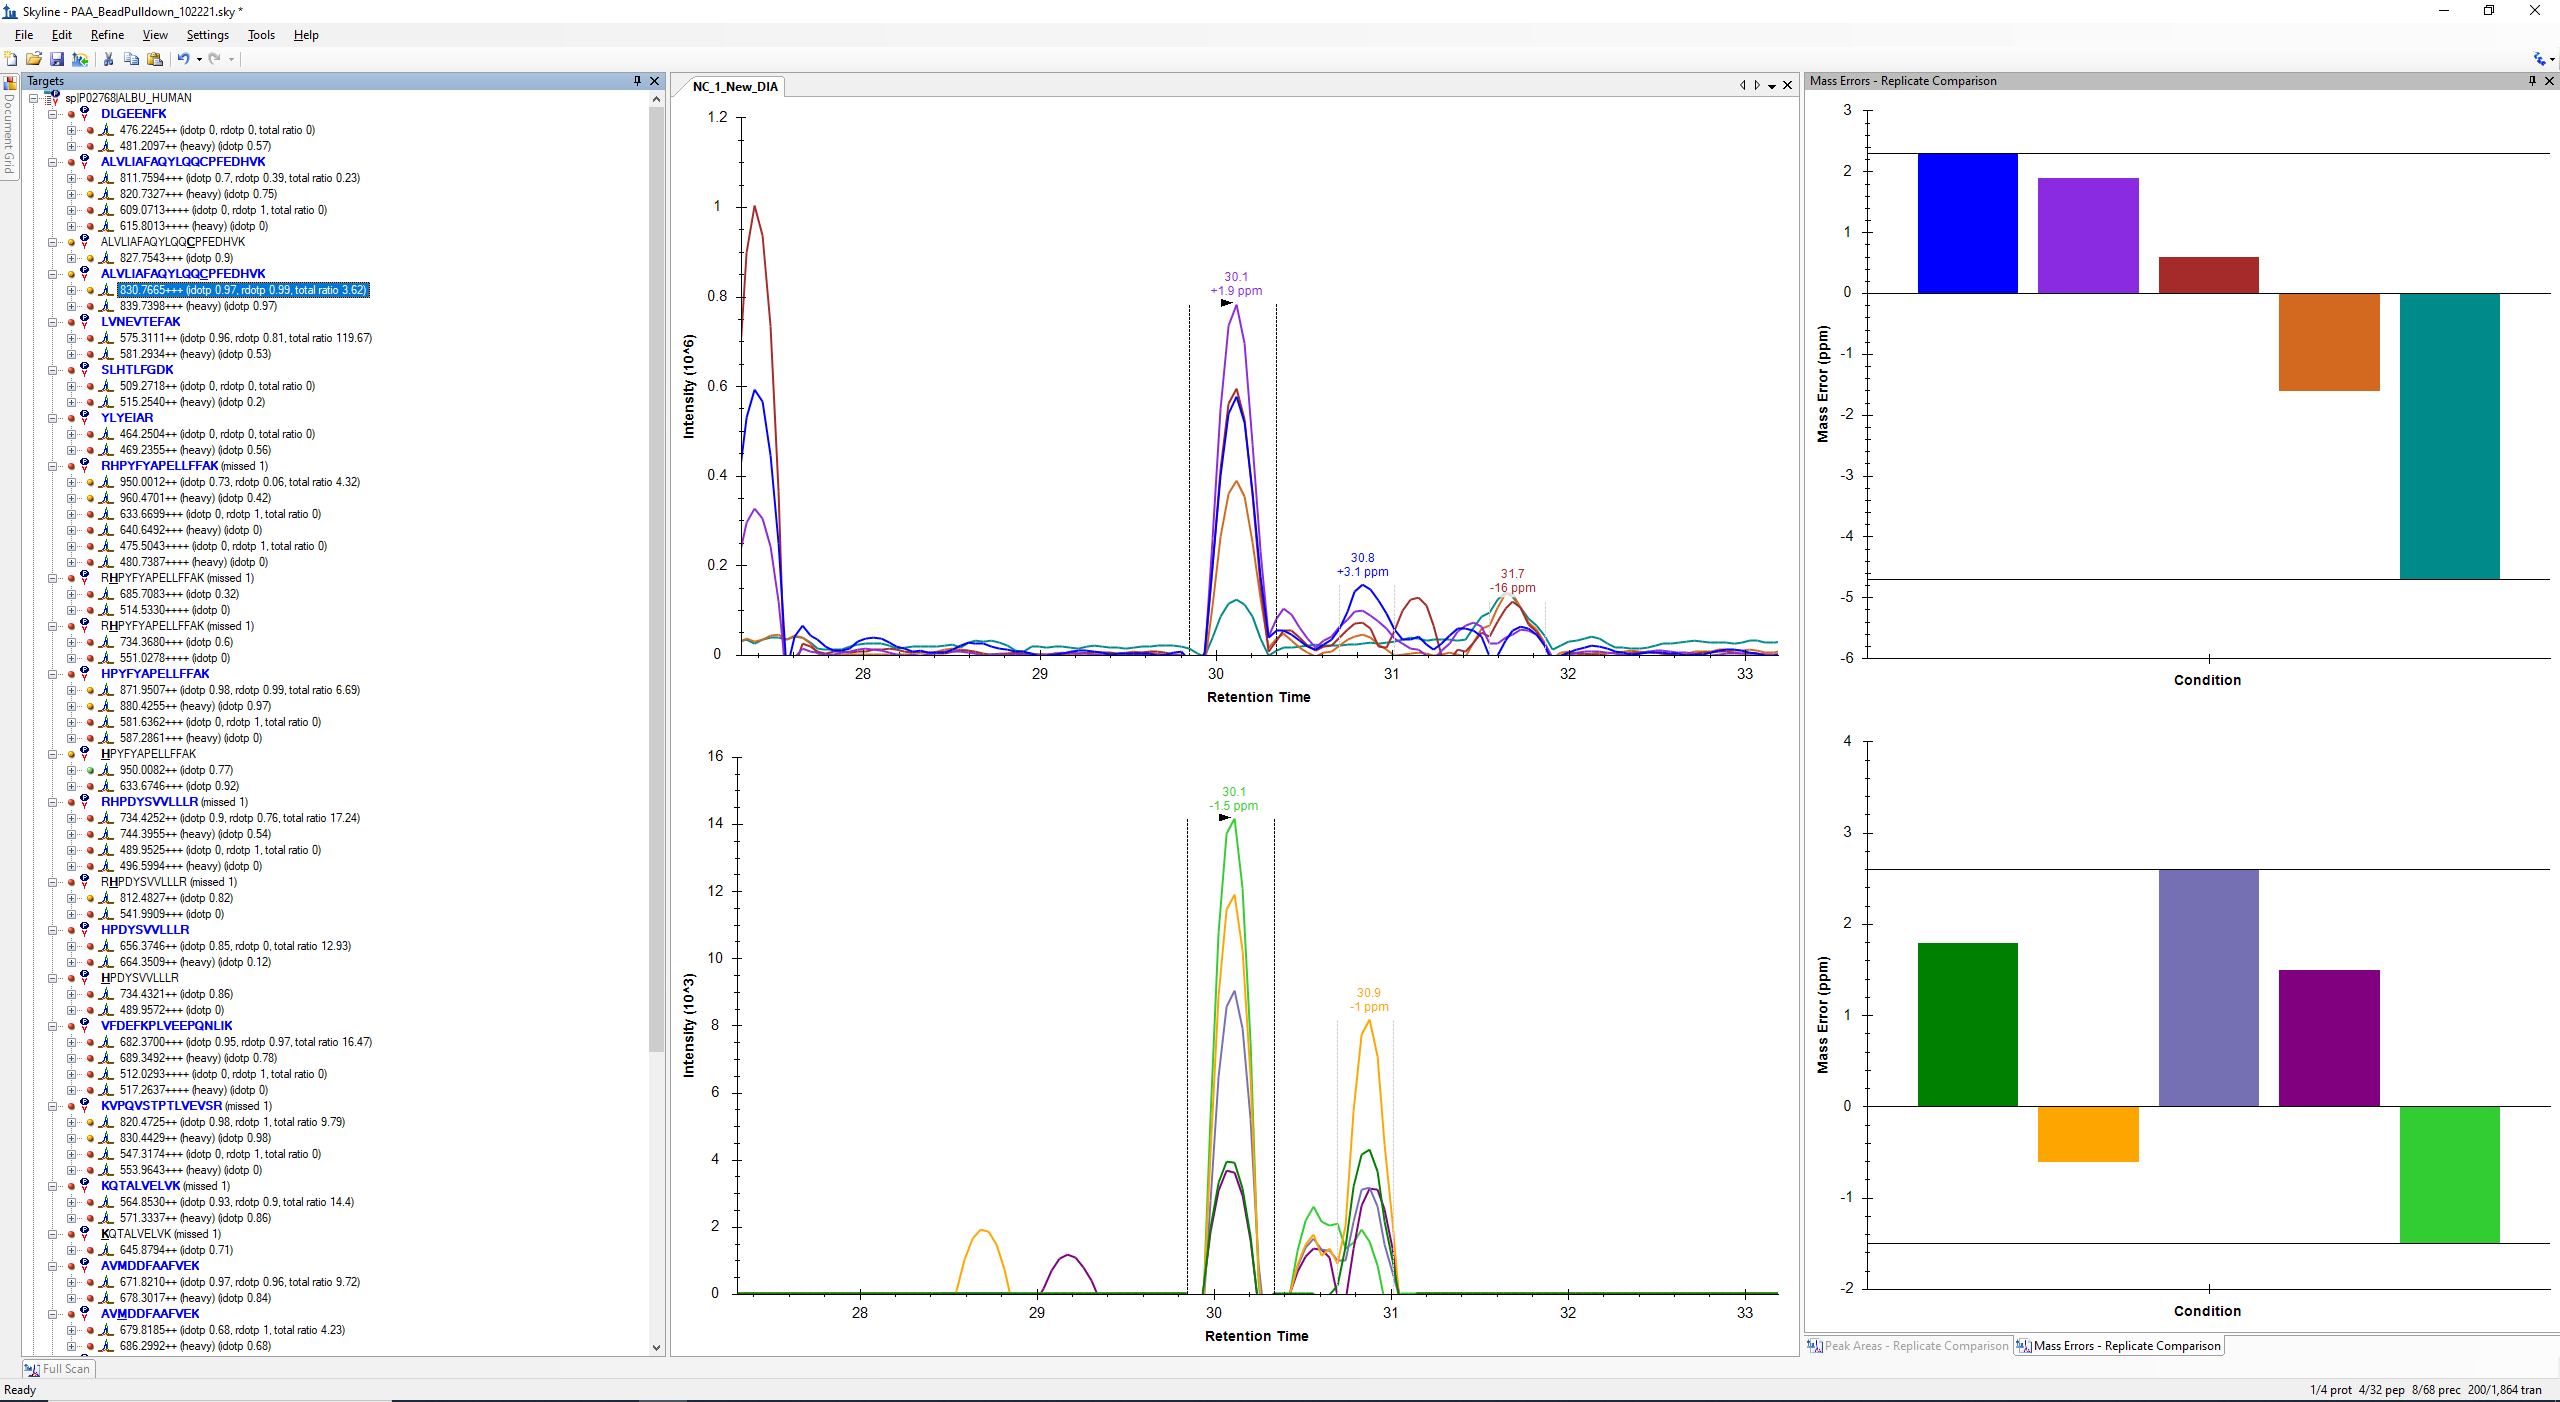2560x1402 pixels.
Task: Click the Paste clipboard icon
Action: (155, 59)
